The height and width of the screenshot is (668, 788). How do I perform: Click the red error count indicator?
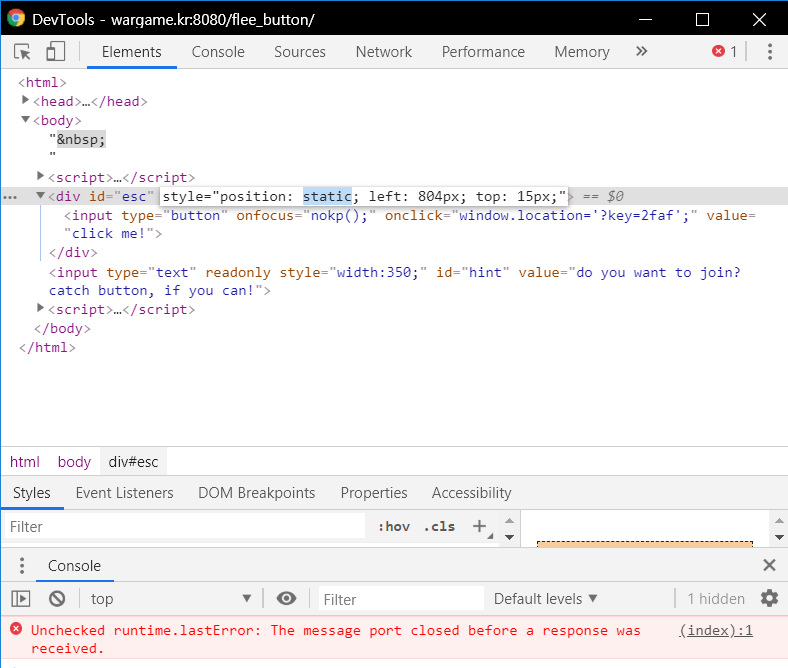[x=725, y=51]
